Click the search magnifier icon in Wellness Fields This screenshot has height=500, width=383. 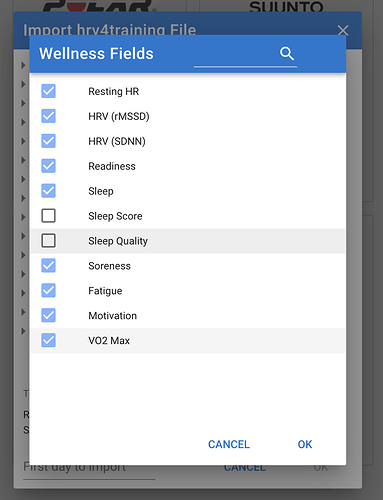pos(287,53)
